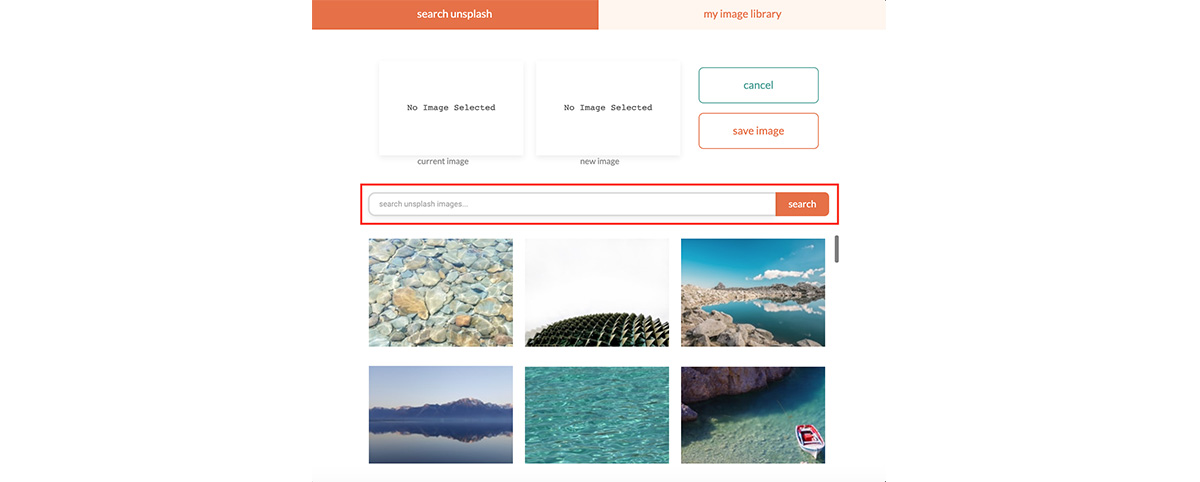Run the orange search button
The height and width of the screenshot is (482, 1200).
tap(802, 204)
